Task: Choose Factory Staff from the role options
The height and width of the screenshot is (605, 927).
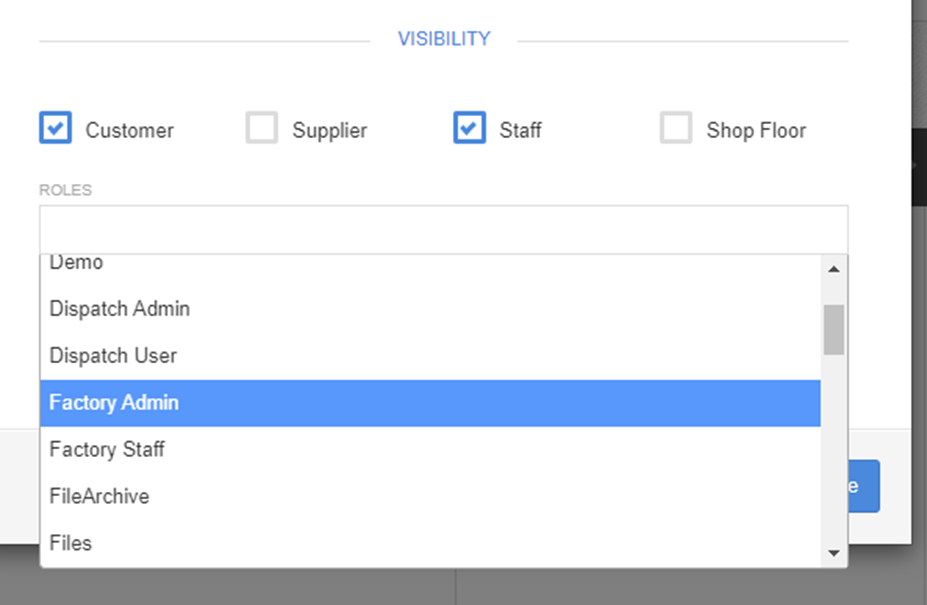Action: (x=107, y=450)
